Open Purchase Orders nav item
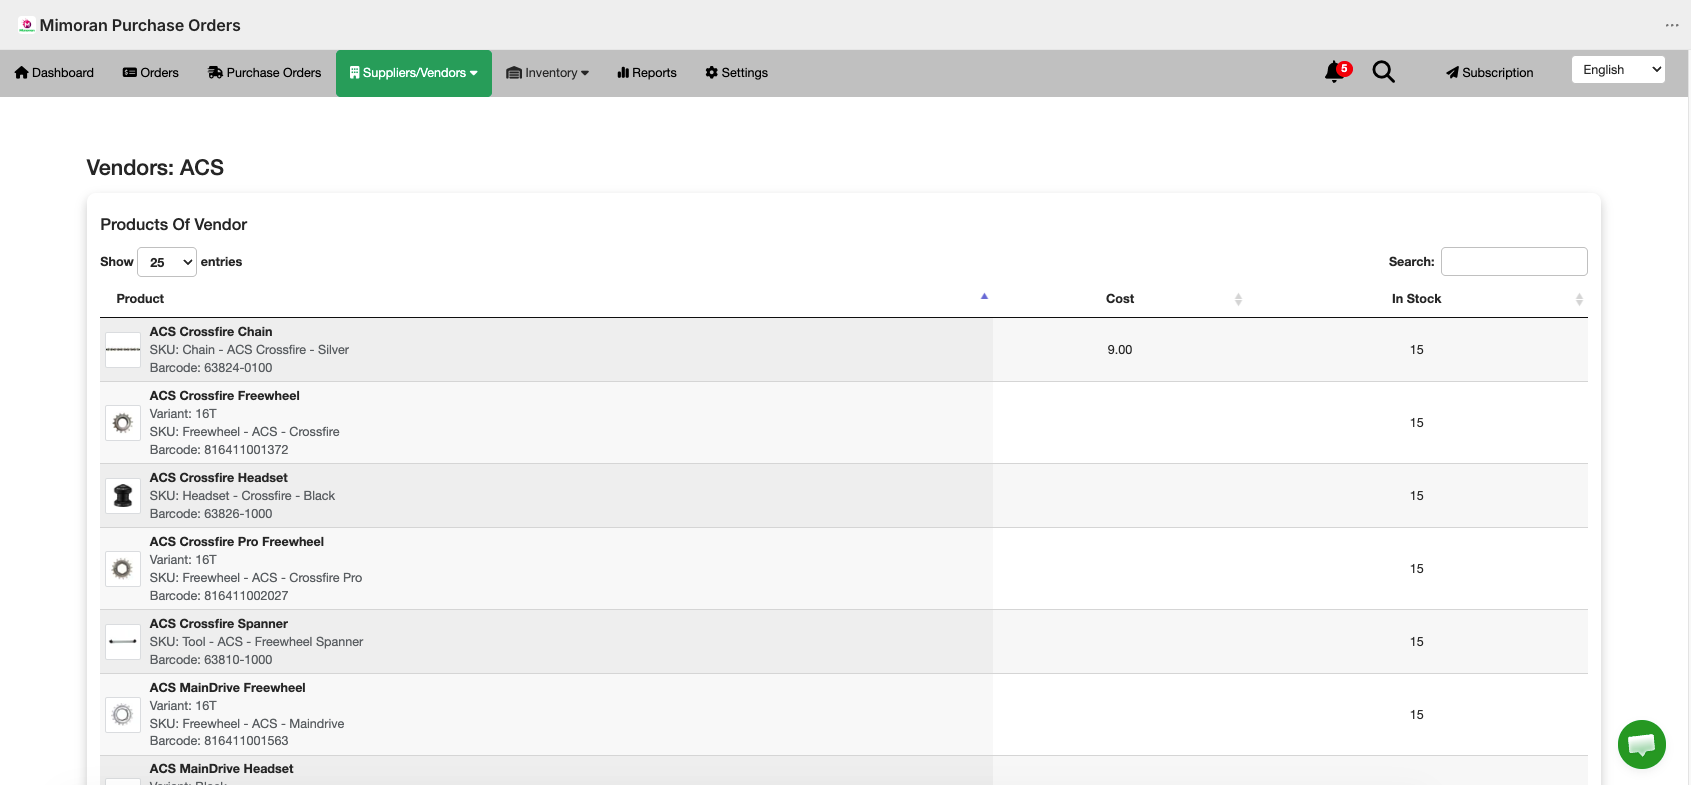This screenshot has width=1691, height=785. pos(264,73)
